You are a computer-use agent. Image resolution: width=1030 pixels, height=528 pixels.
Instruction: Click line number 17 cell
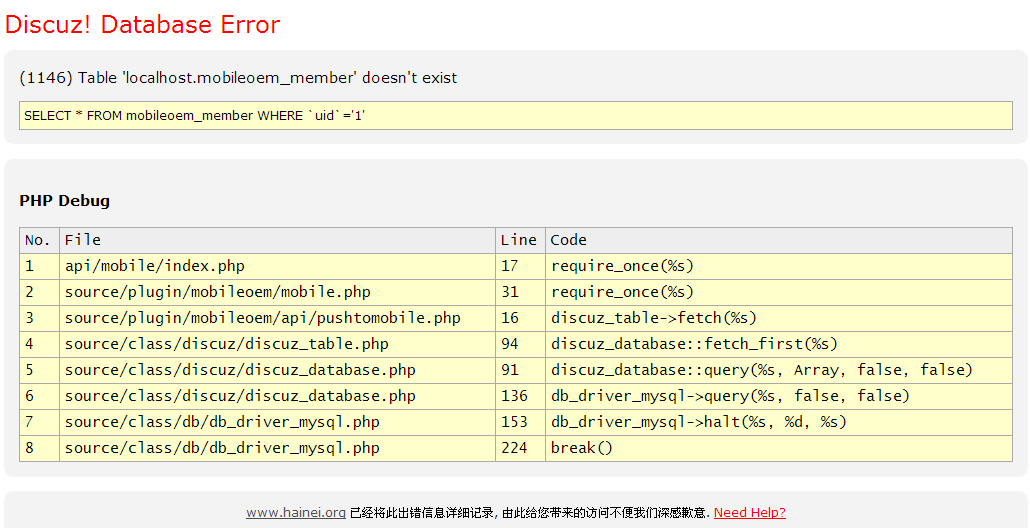[520, 267]
